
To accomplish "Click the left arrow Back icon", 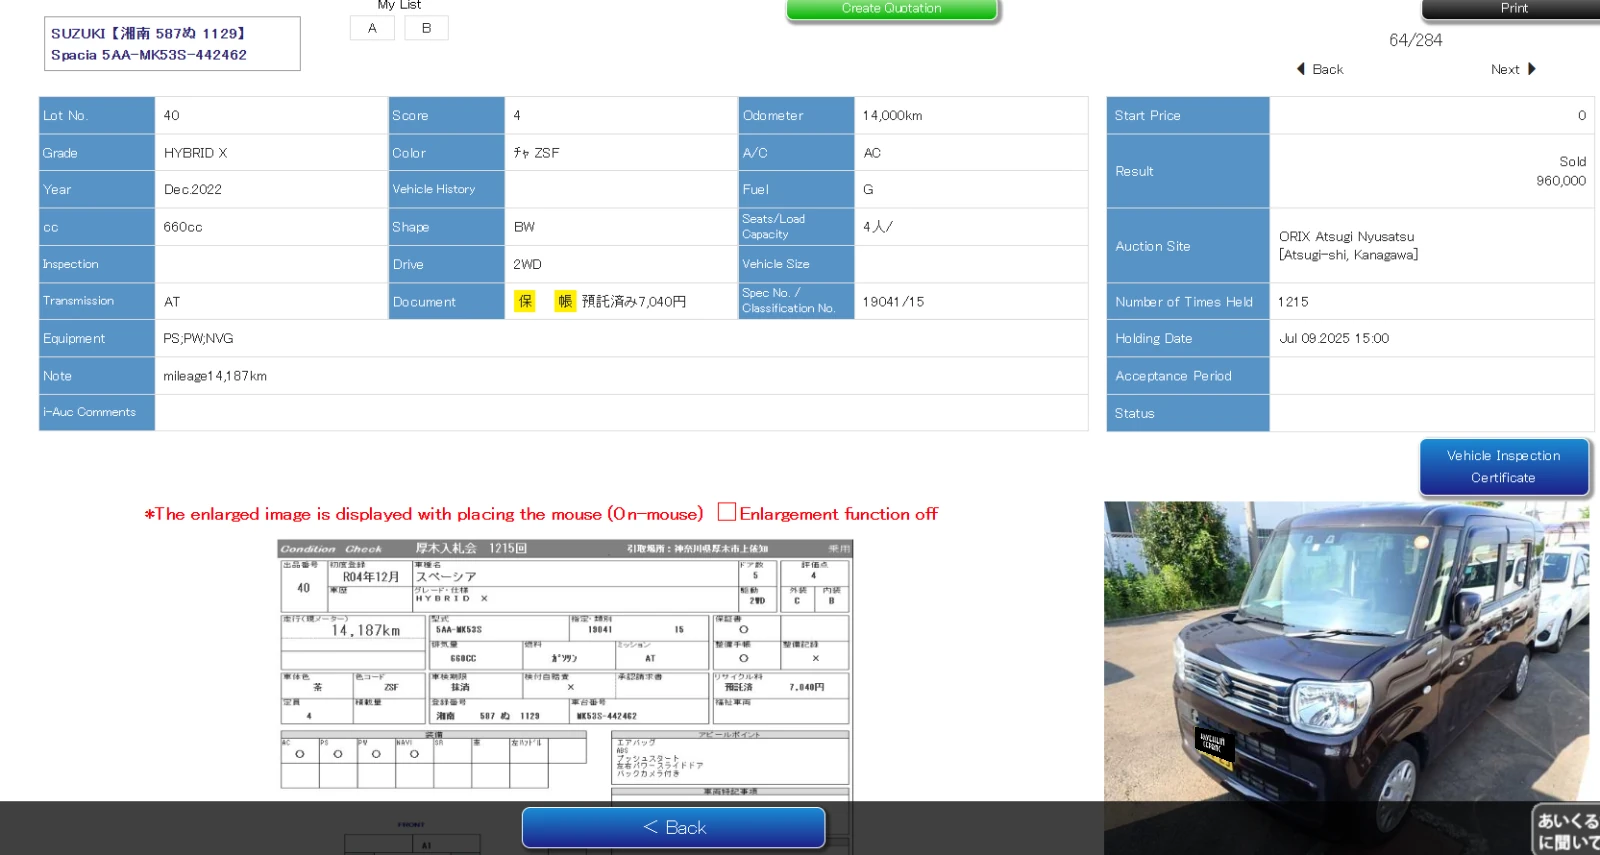I will (x=1301, y=69).
